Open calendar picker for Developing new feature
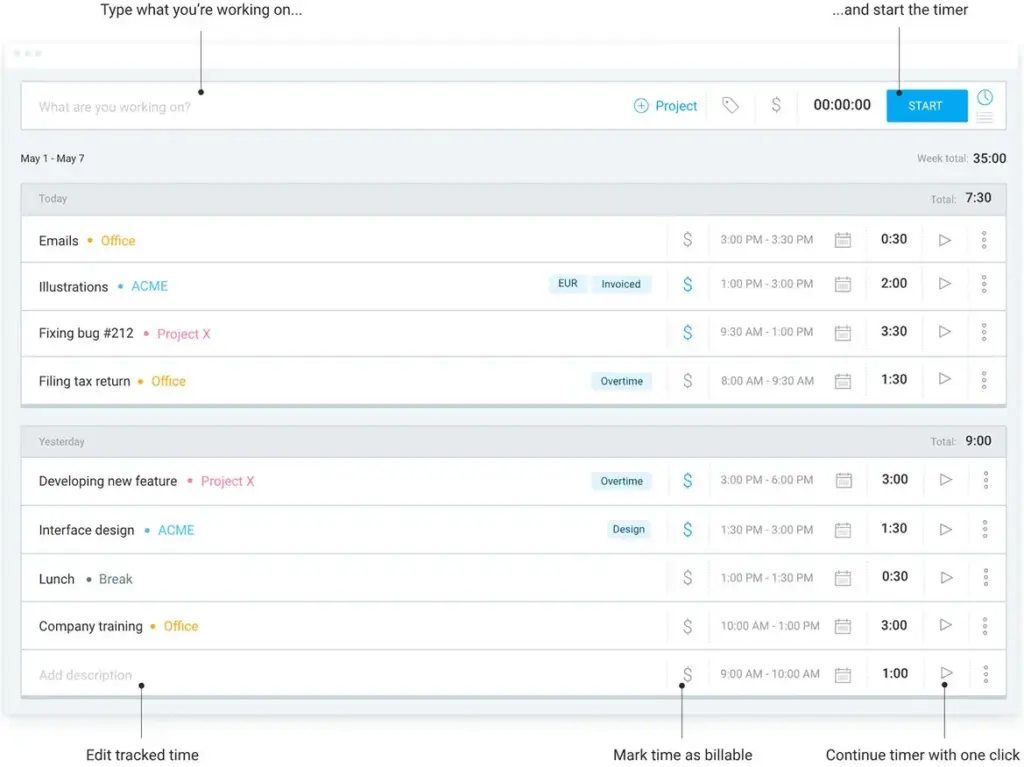This screenshot has height=767, width=1024. click(x=844, y=480)
